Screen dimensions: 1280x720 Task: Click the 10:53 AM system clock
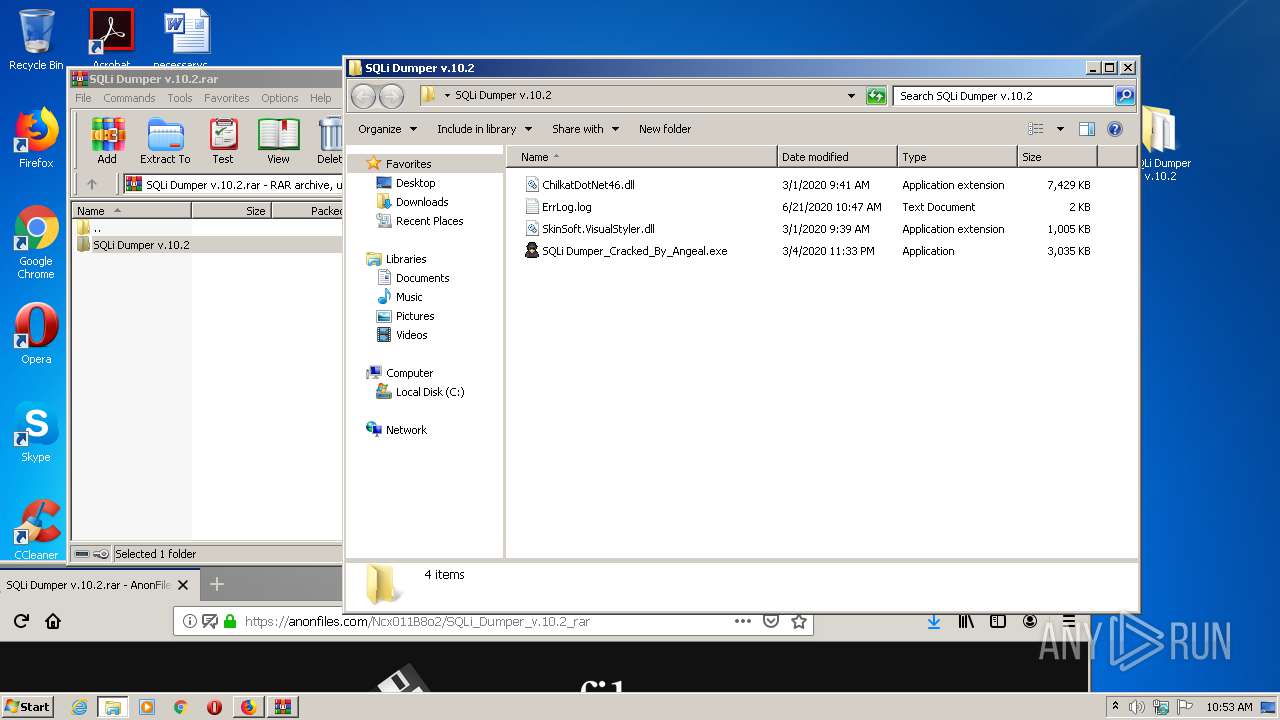tap(1229, 707)
